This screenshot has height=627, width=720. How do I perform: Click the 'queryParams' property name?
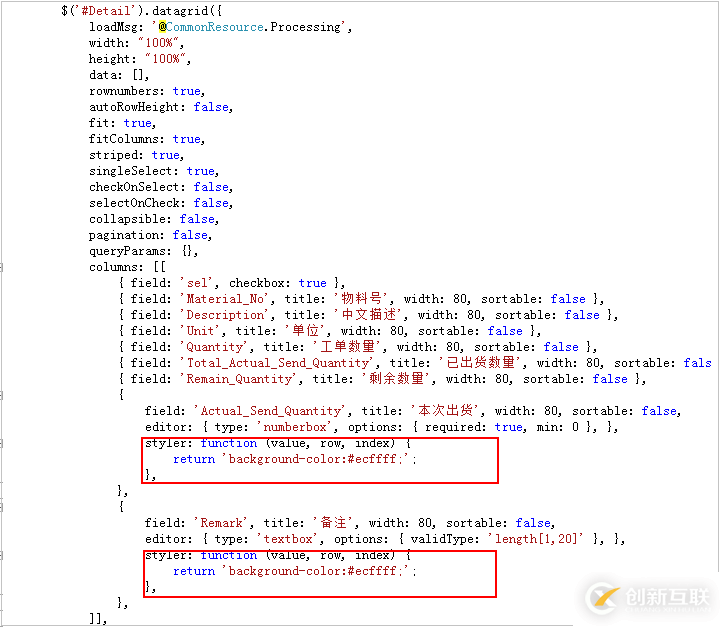[x=127, y=251]
